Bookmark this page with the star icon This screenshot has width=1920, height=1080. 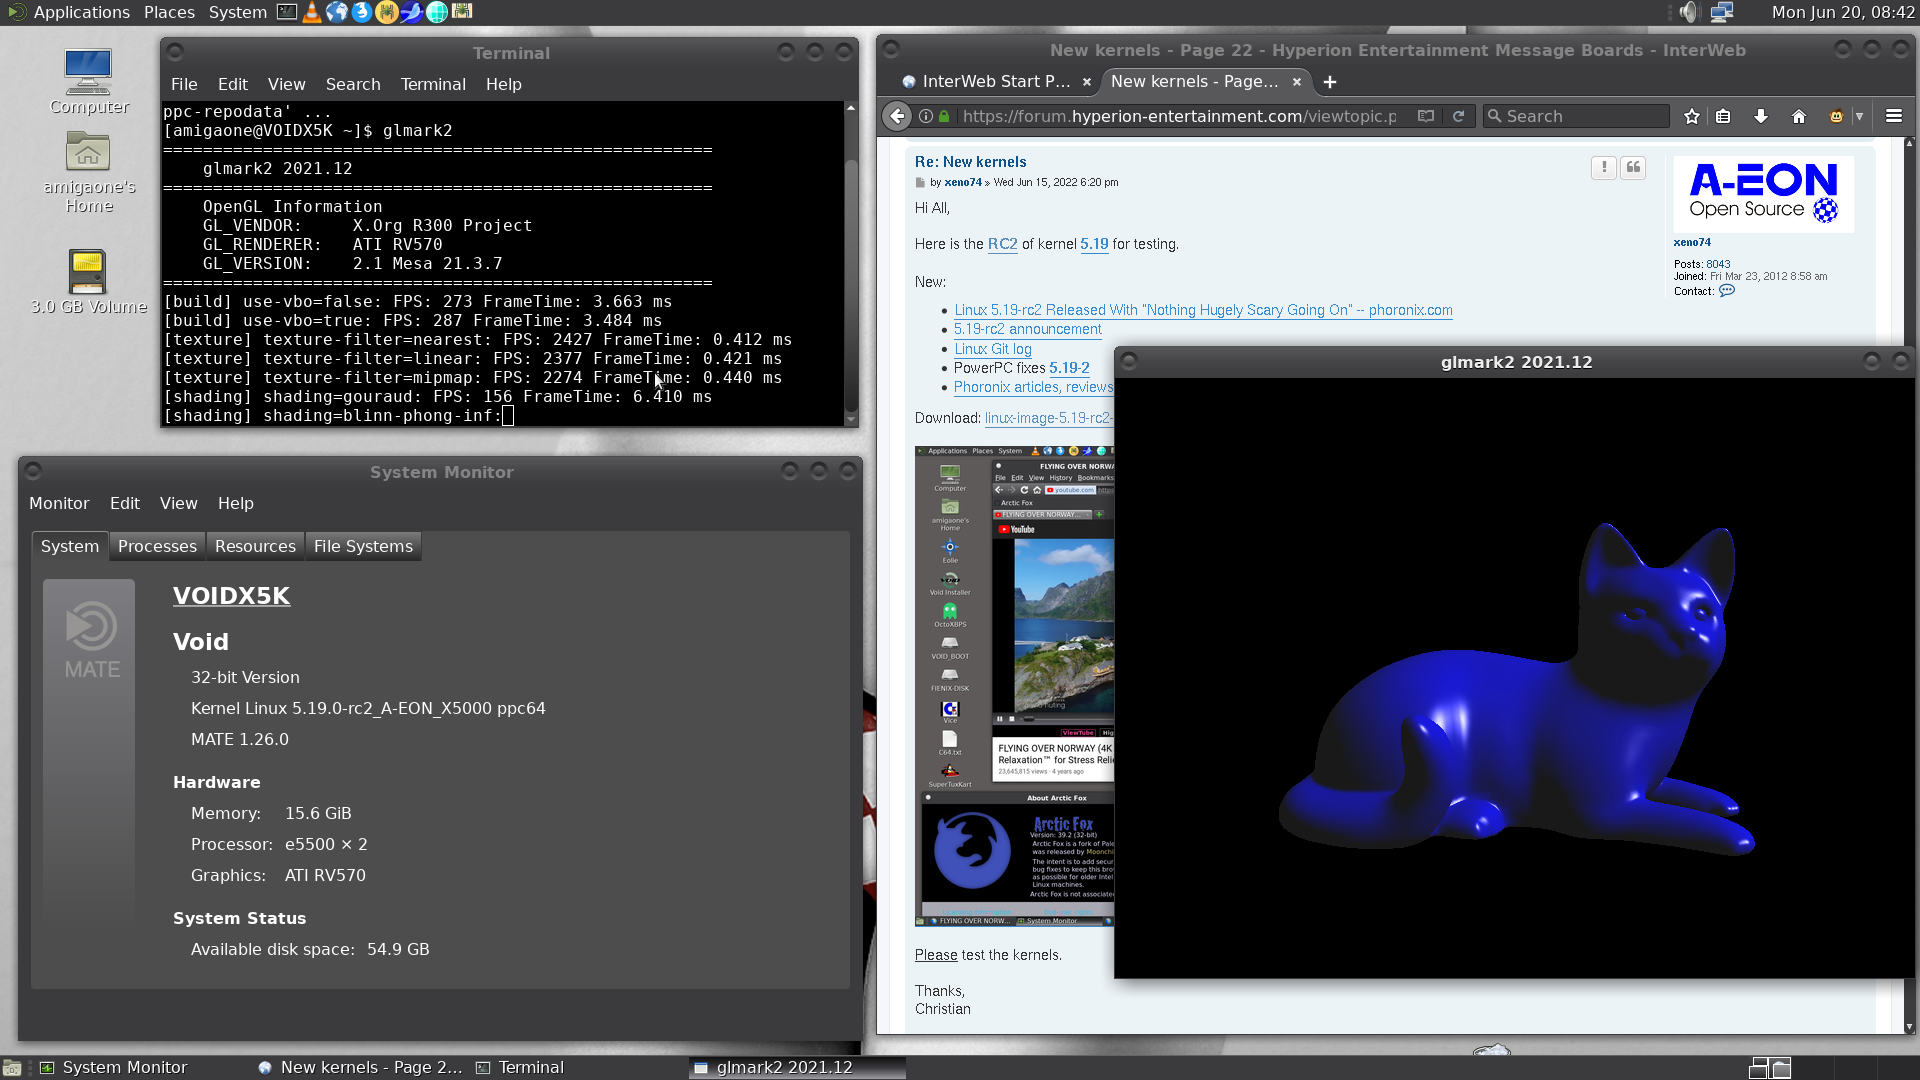click(1691, 116)
